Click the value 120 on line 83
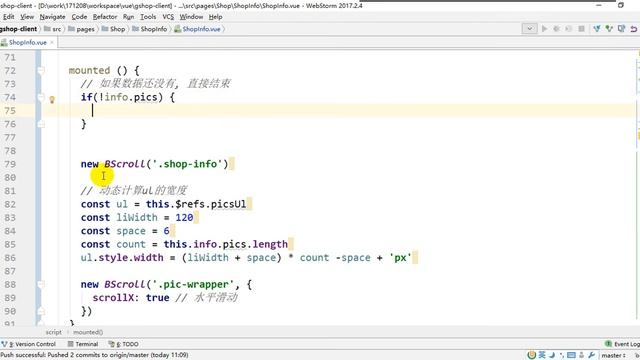This screenshot has height=360, width=640. point(184,218)
